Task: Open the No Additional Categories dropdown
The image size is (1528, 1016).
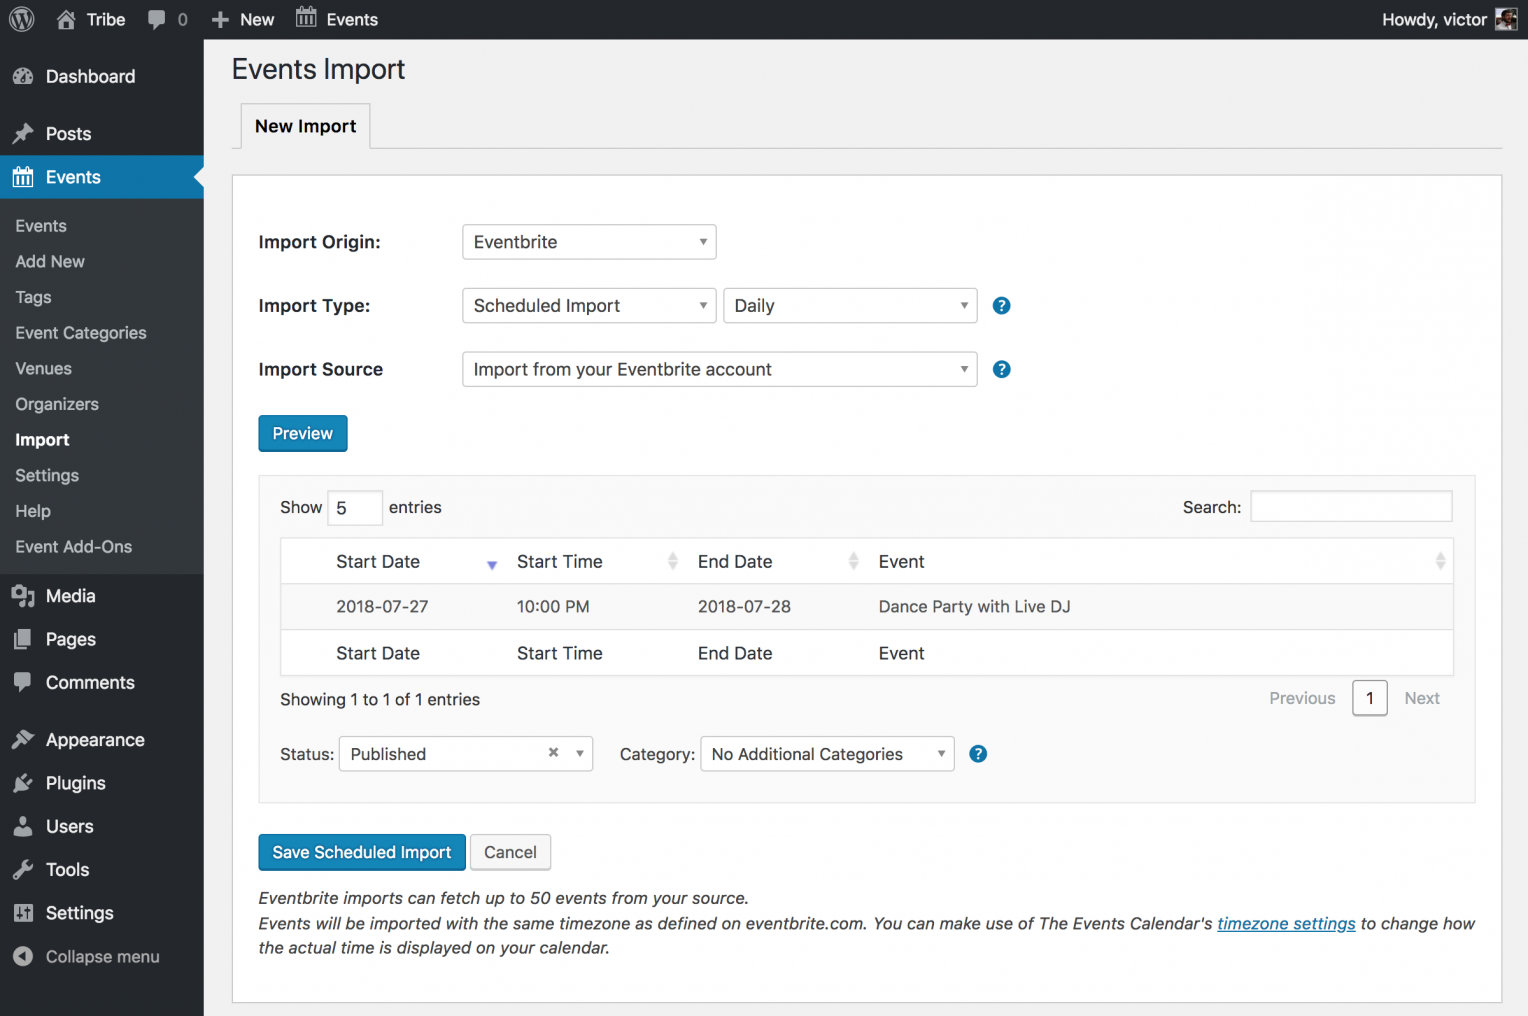Action: [827, 754]
